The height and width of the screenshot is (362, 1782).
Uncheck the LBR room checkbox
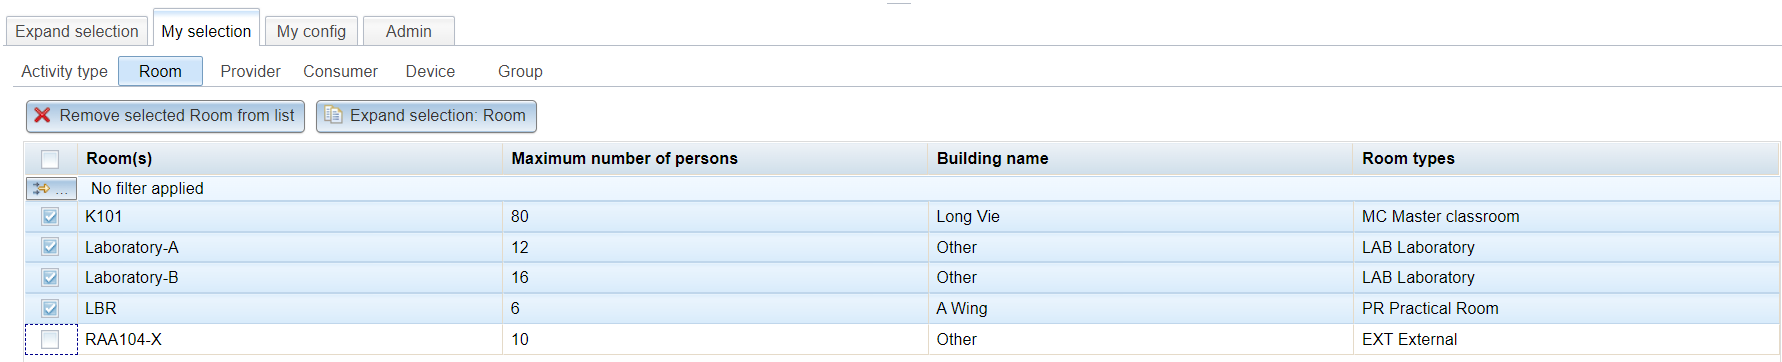(50, 308)
